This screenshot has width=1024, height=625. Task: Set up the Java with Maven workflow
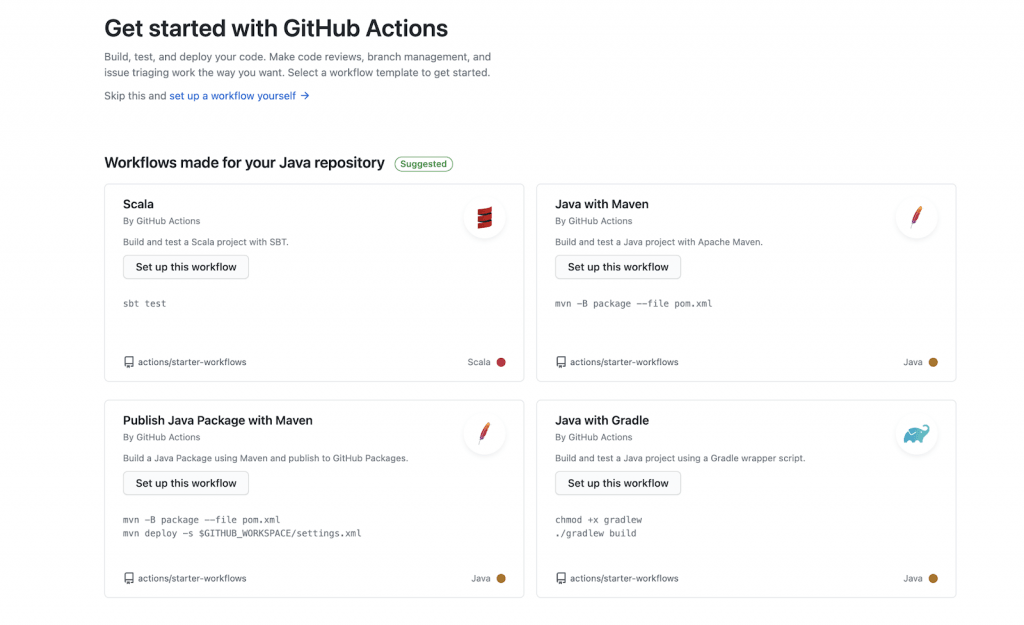point(618,267)
